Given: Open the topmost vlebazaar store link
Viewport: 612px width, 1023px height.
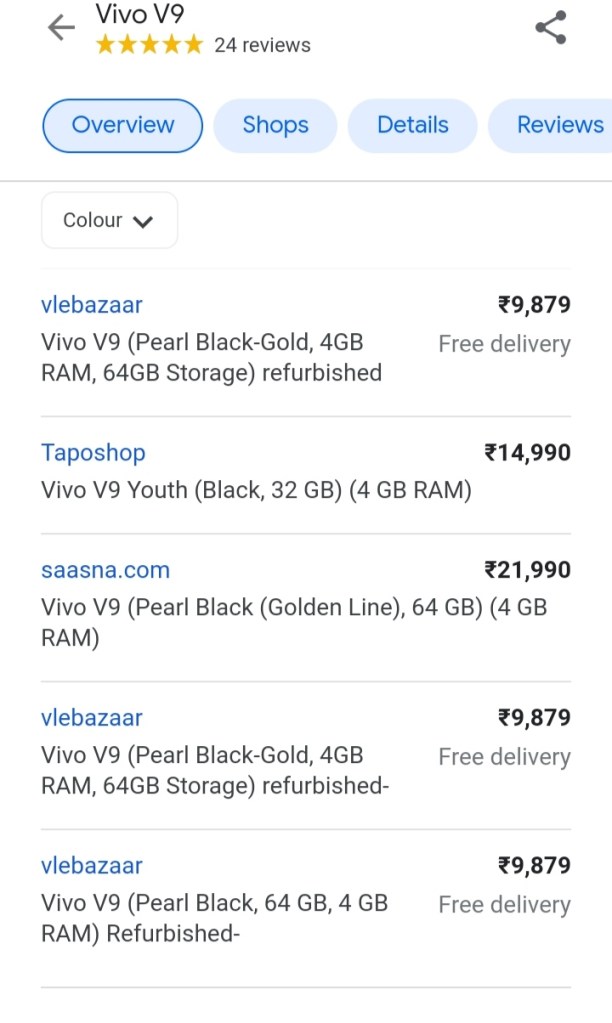Looking at the screenshot, I should [92, 305].
